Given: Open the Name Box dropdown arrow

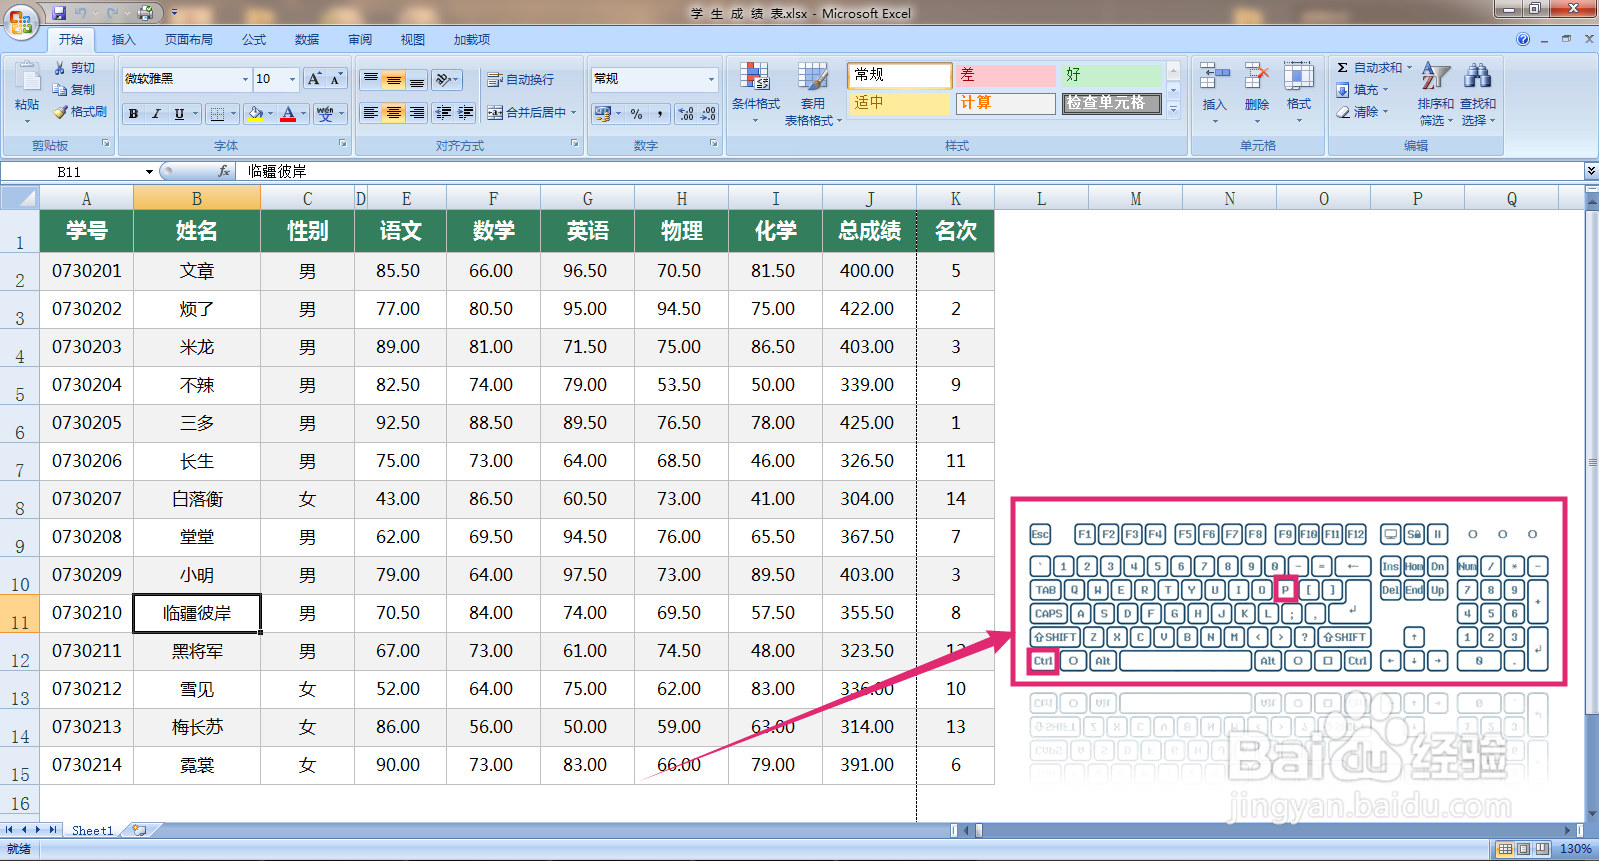Looking at the screenshot, I should point(149,171).
